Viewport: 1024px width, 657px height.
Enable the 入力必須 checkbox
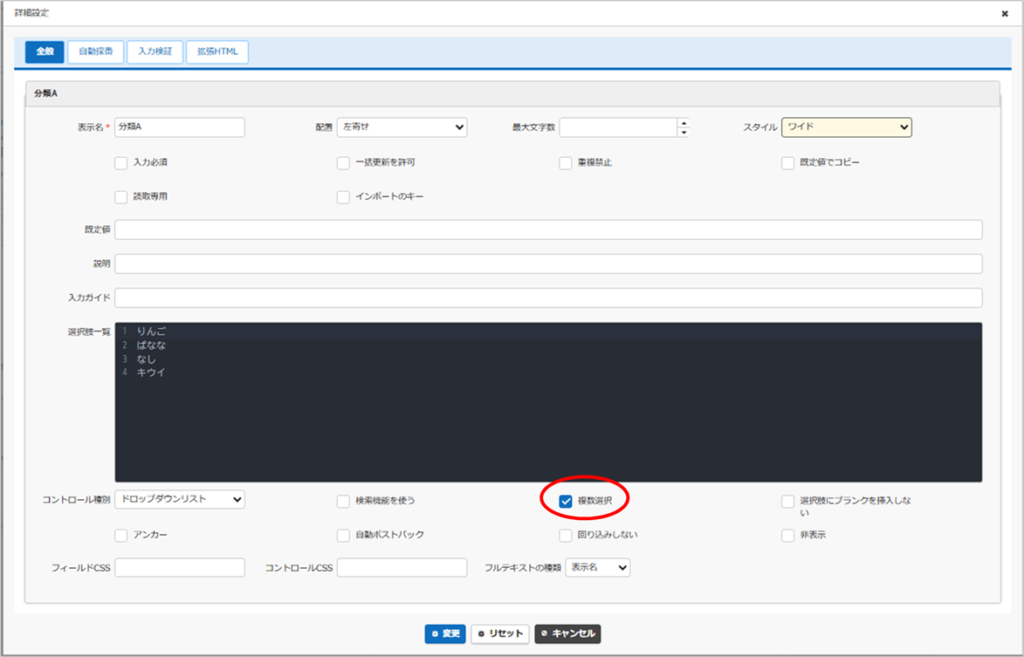coord(121,162)
